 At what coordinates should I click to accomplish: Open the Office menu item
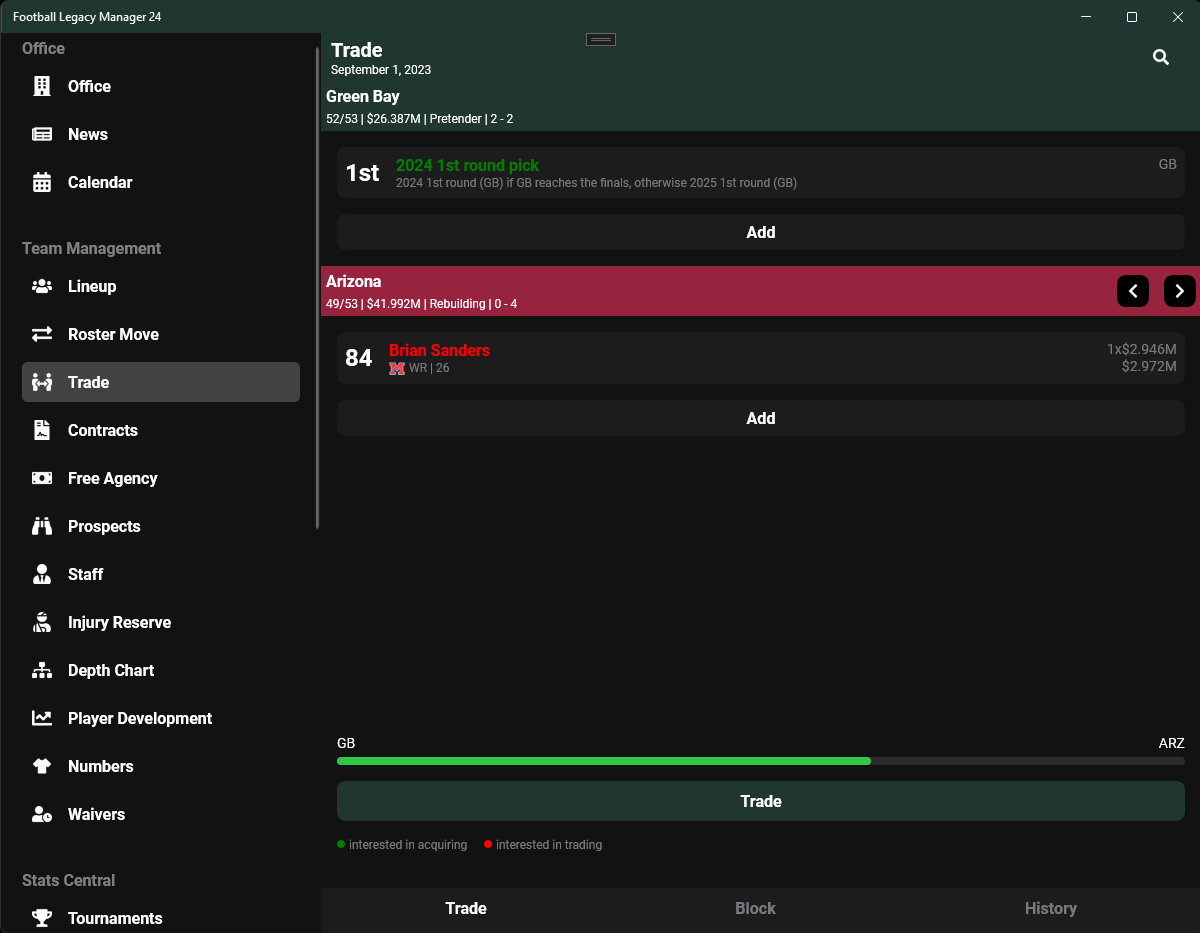[161, 86]
